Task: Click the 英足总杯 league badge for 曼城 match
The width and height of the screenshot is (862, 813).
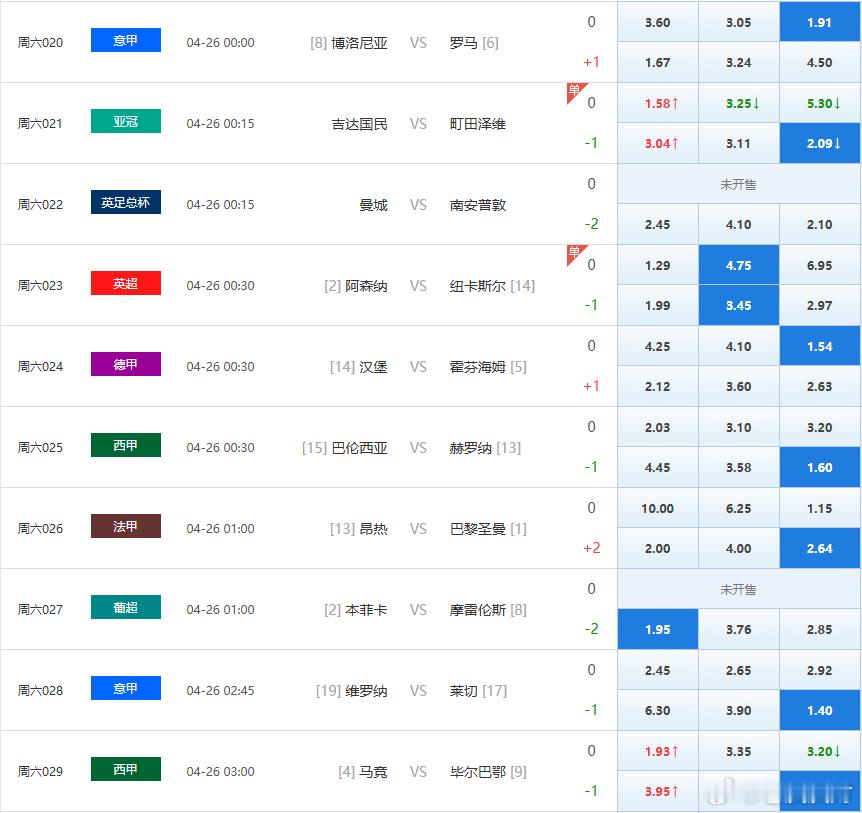Action: click(125, 201)
